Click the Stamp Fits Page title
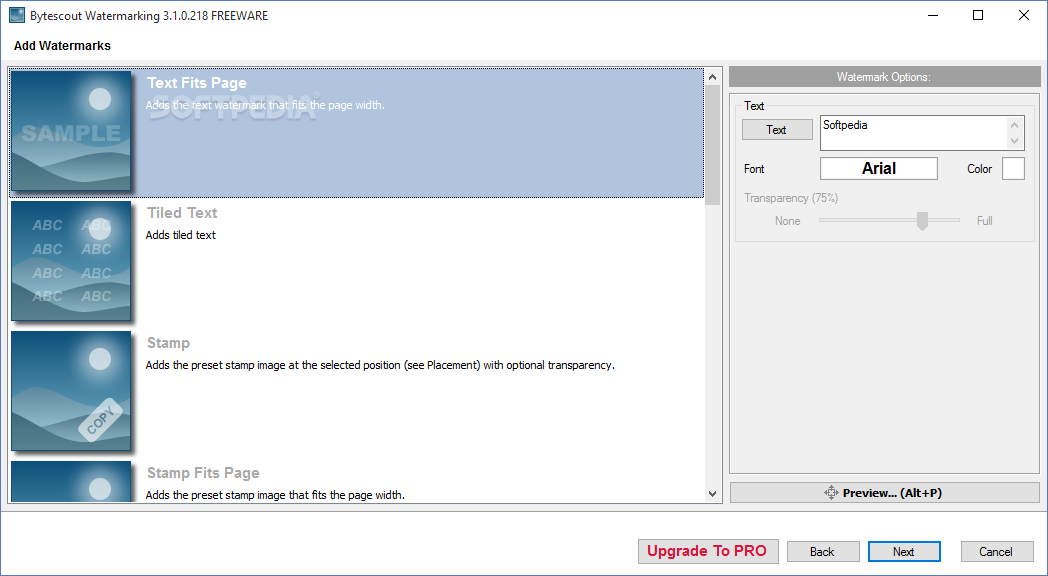 coord(203,473)
